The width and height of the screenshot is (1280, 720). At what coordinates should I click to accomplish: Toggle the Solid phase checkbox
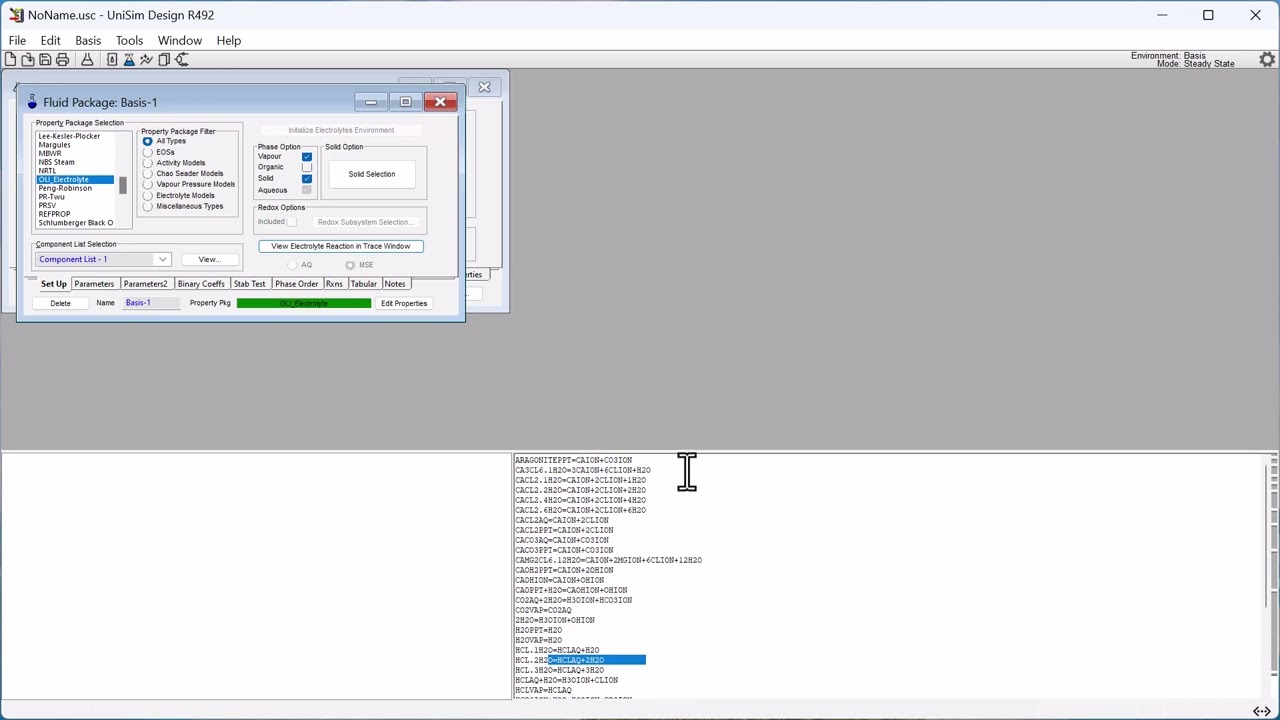click(307, 179)
